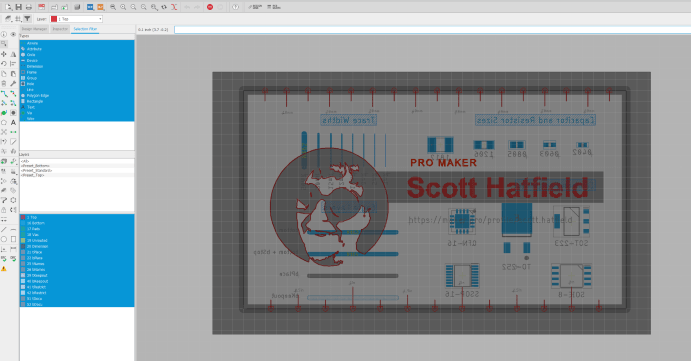This screenshot has height=361, width=691.
Task: Select the 20 Dimension layer row
Action: (77, 246)
